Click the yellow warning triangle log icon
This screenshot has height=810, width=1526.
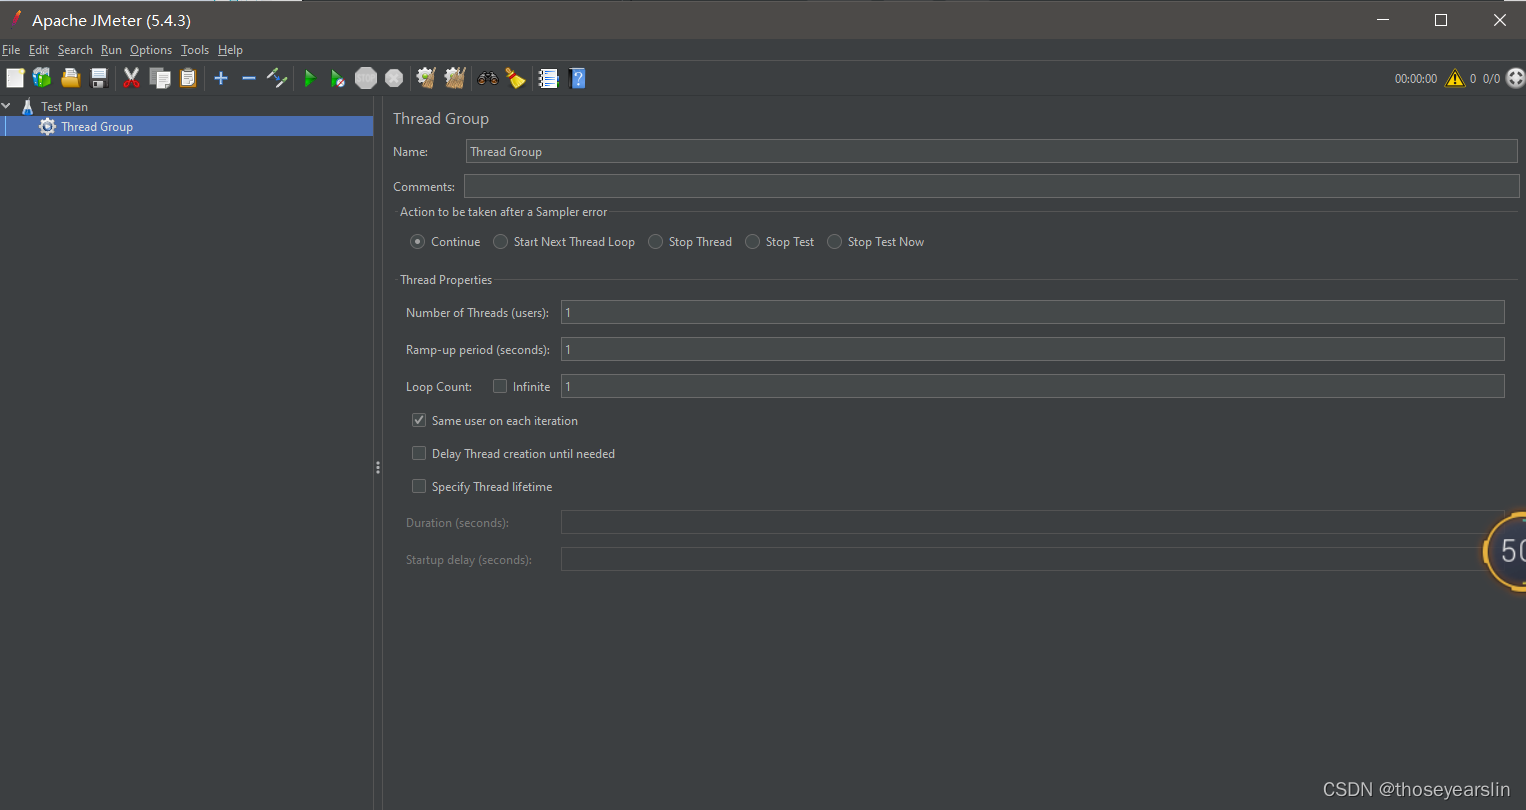pyautogui.click(x=1455, y=78)
